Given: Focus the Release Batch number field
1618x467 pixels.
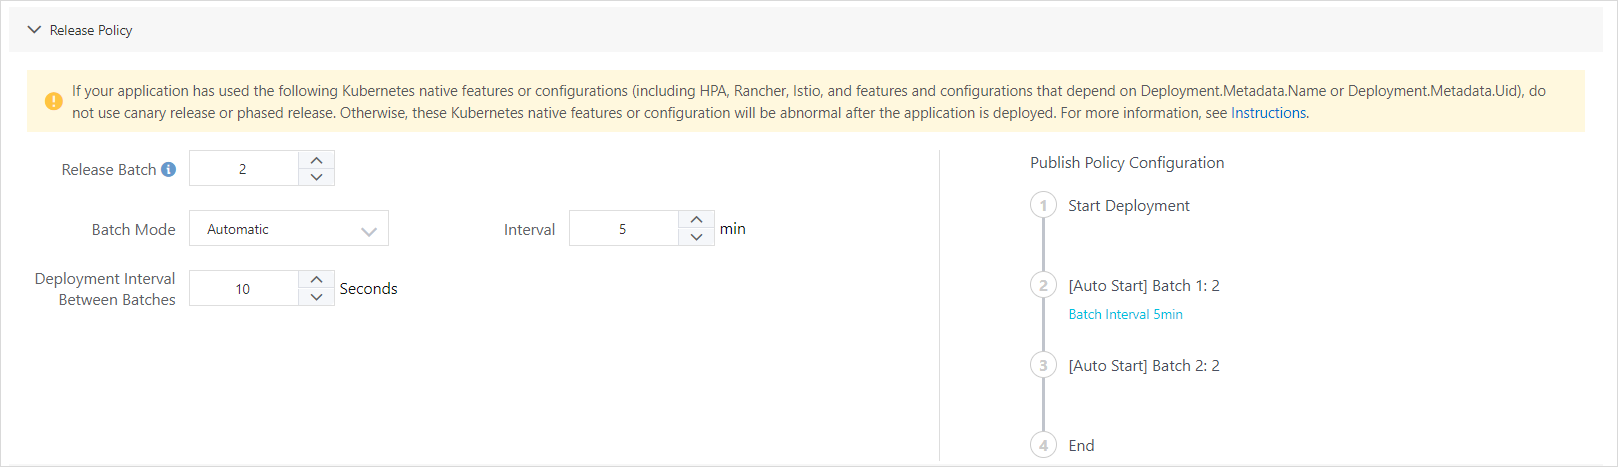Looking at the screenshot, I should 243,169.
